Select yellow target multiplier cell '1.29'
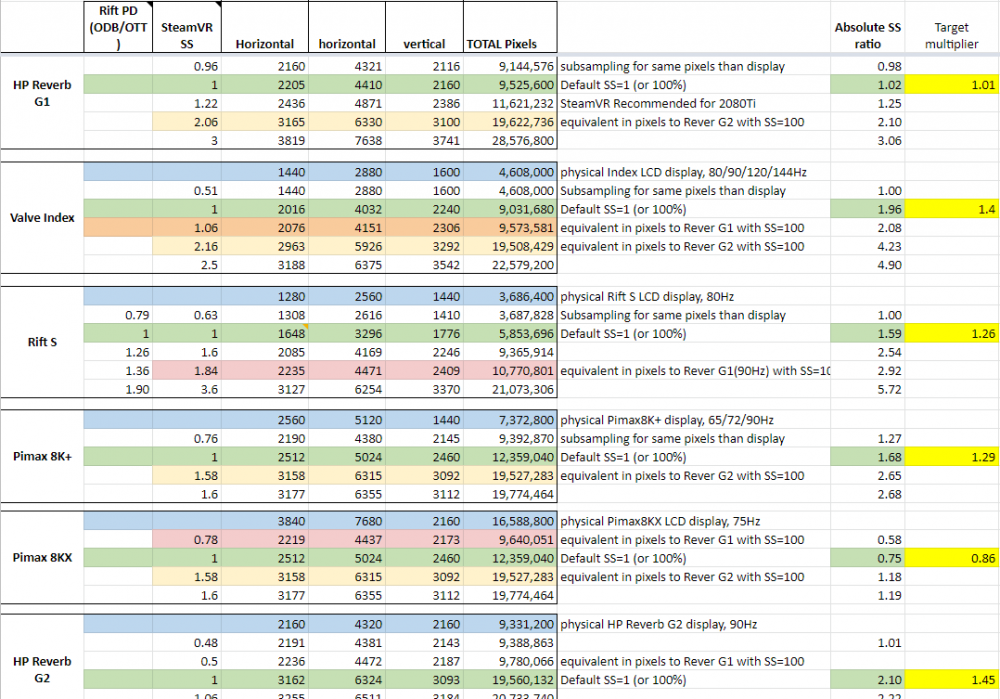This screenshot has width=1000, height=699. [952, 457]
